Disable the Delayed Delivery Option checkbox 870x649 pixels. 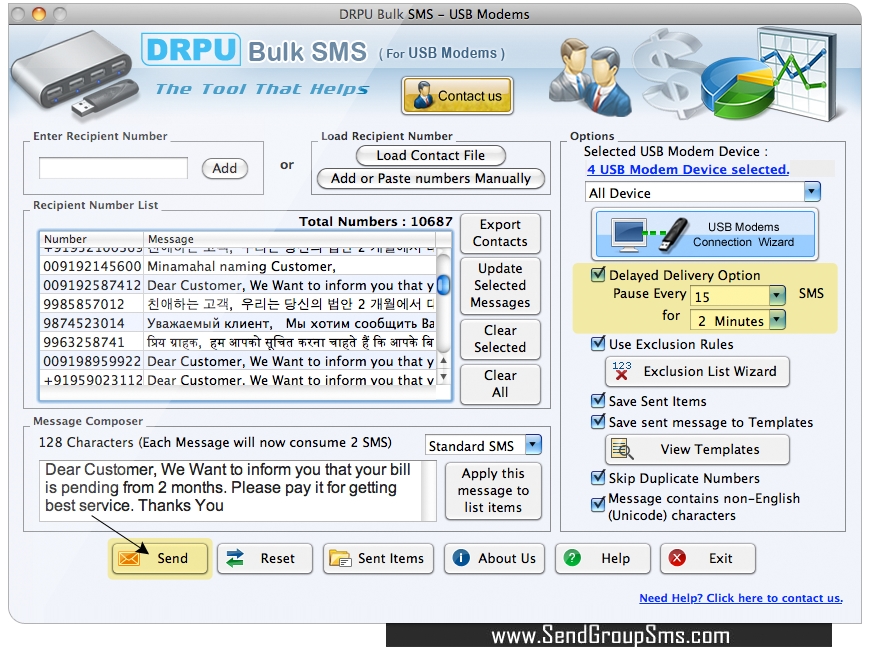(x=598, y=274)
